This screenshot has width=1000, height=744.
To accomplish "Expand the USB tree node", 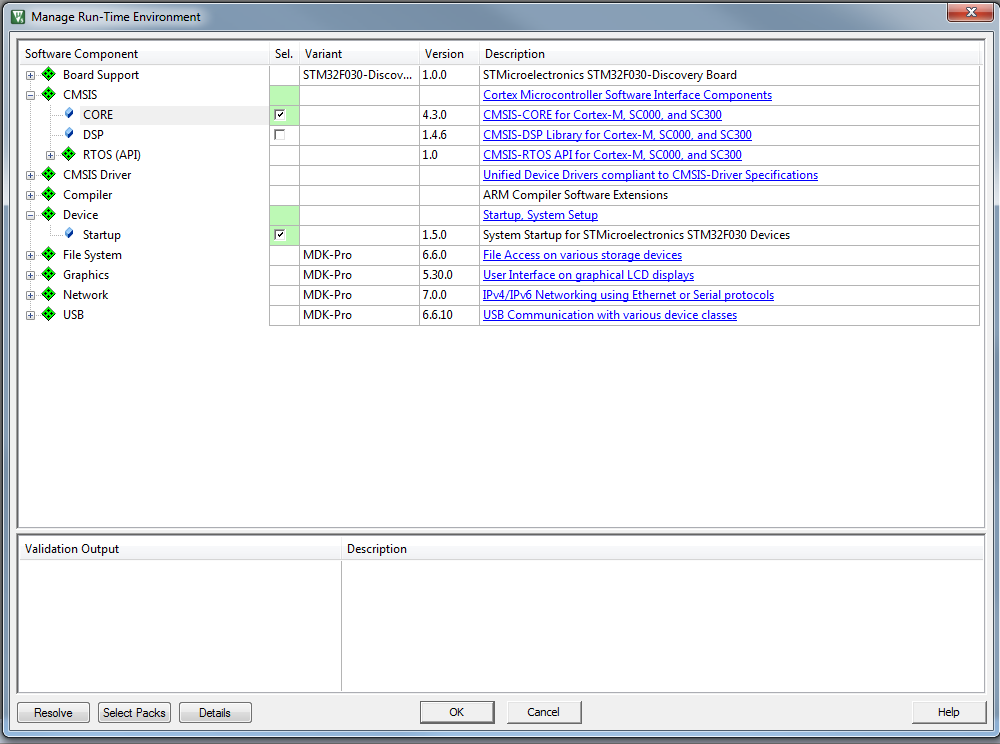I will coord(30,316).
